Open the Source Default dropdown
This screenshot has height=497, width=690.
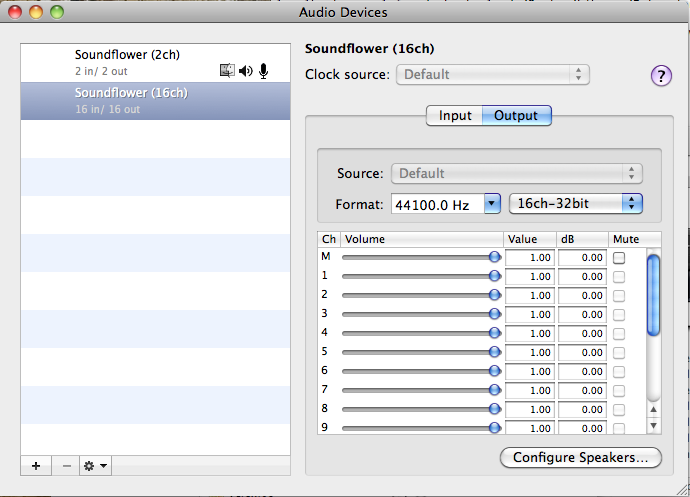517,173
